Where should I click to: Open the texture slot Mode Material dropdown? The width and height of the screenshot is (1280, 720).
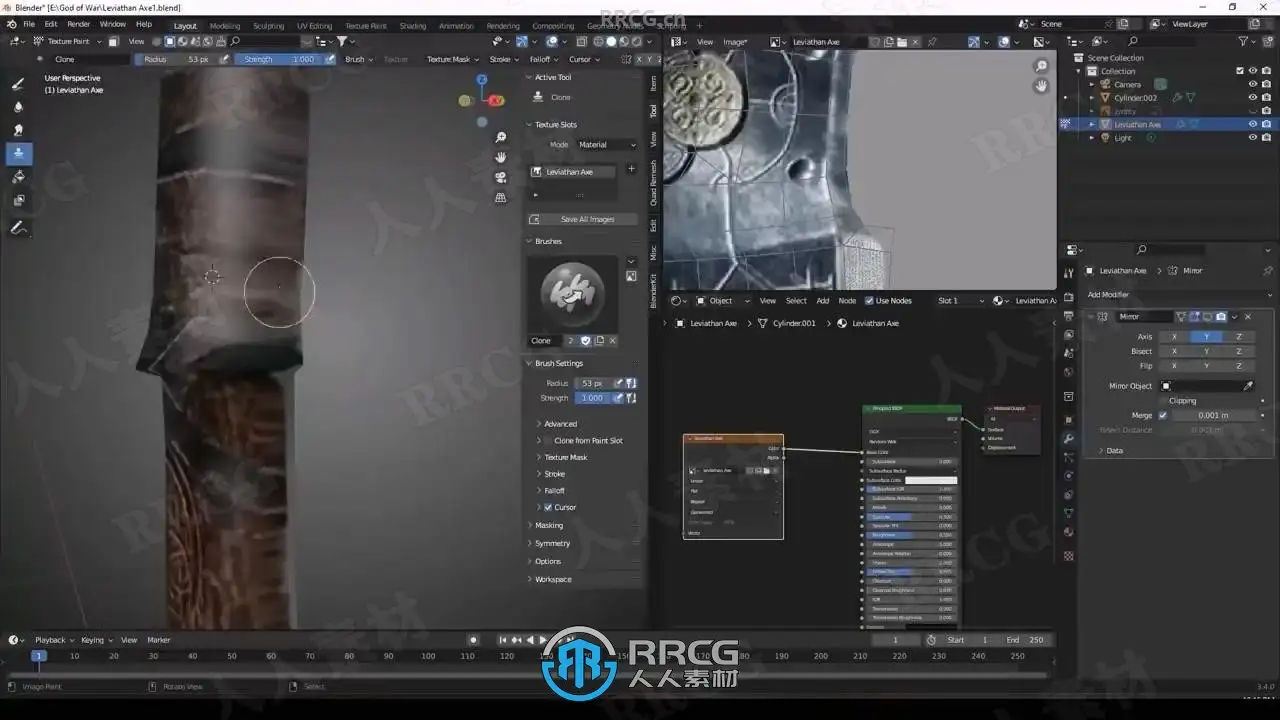[x=606, y=145]
